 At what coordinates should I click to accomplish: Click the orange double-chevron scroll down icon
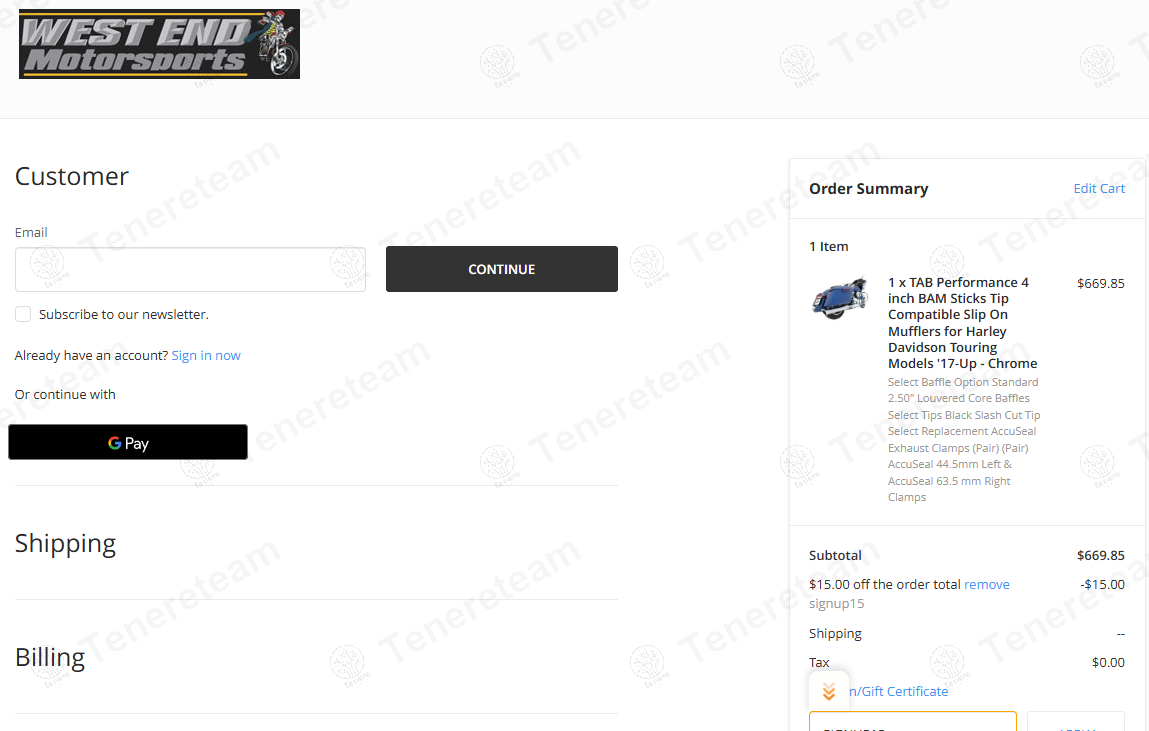(x=829, y=691)
